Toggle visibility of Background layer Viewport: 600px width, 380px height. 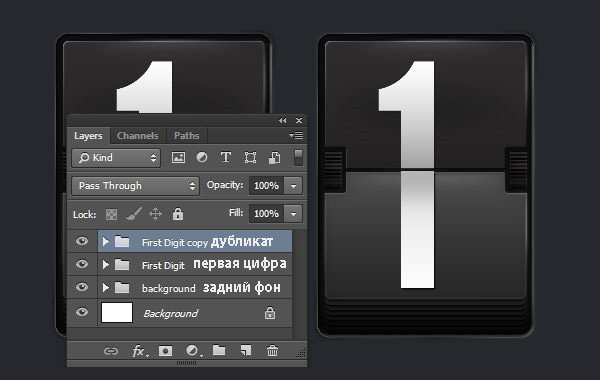pos(82,312)
